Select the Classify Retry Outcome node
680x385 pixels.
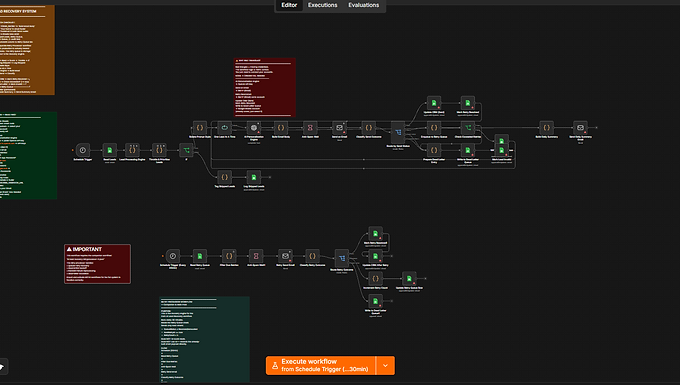tap(312, 256)
